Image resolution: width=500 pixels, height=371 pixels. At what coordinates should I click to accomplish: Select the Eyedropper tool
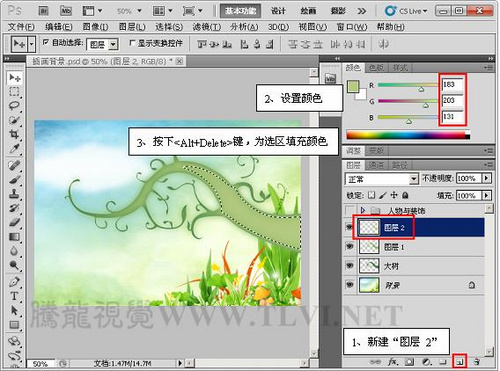tap(15, 149)
